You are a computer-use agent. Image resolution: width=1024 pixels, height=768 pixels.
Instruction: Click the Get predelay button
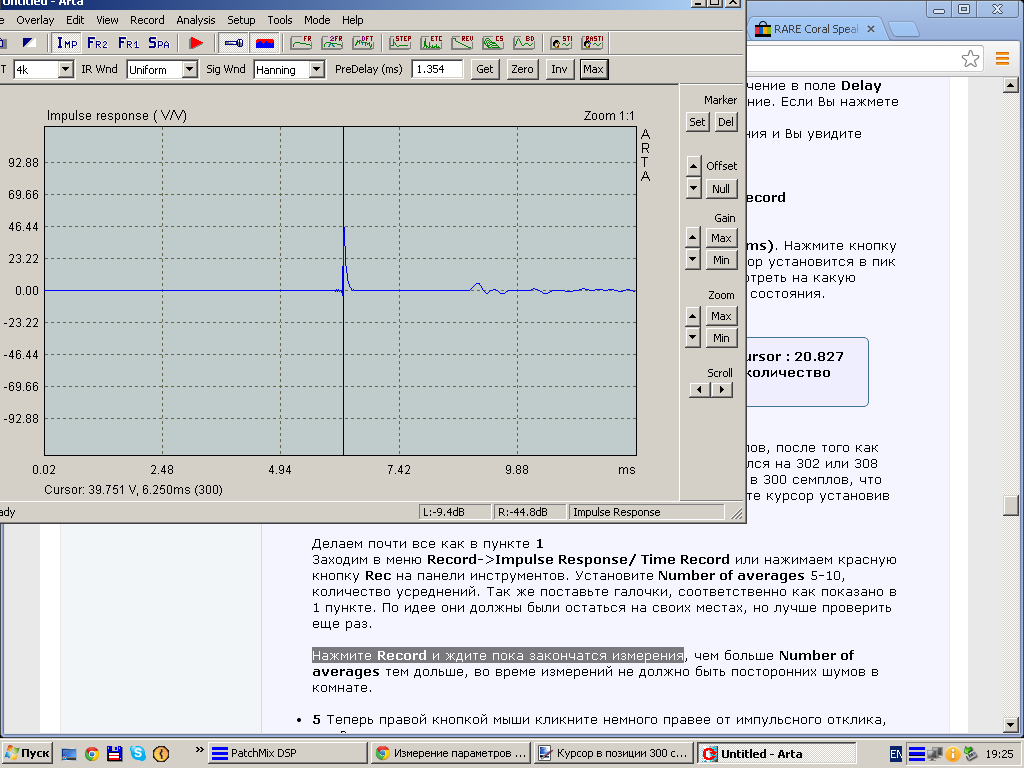pos(485,69)
